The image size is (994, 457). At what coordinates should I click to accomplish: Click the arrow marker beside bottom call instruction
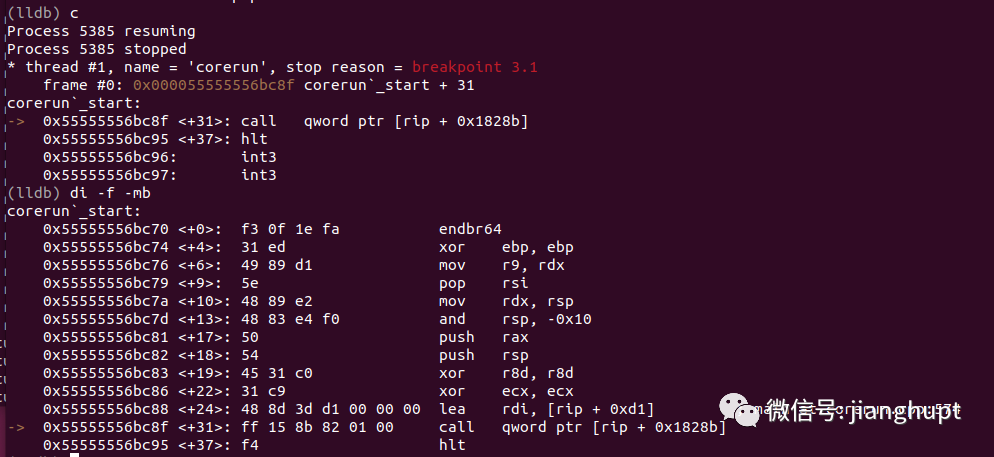click(16, 427)
